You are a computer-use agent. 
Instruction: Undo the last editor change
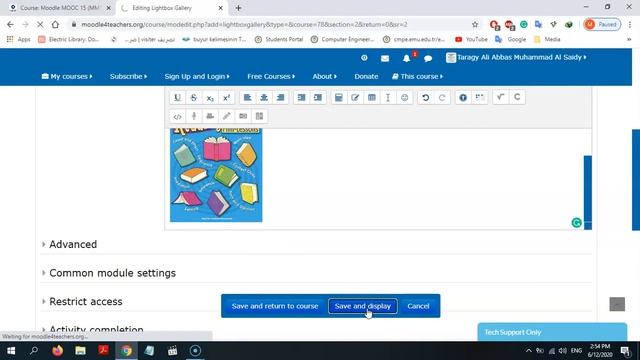(x=425, y=98)
